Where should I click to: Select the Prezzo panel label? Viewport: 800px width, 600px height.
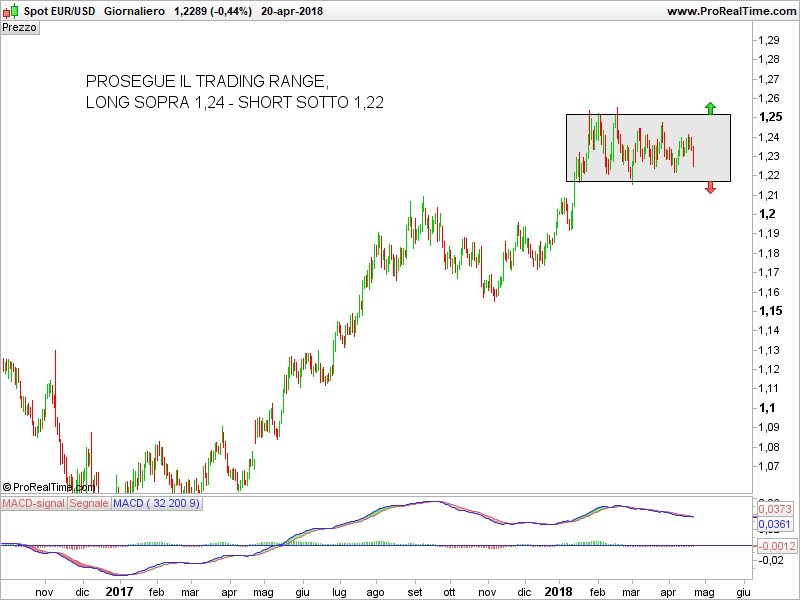coord(20,28)
